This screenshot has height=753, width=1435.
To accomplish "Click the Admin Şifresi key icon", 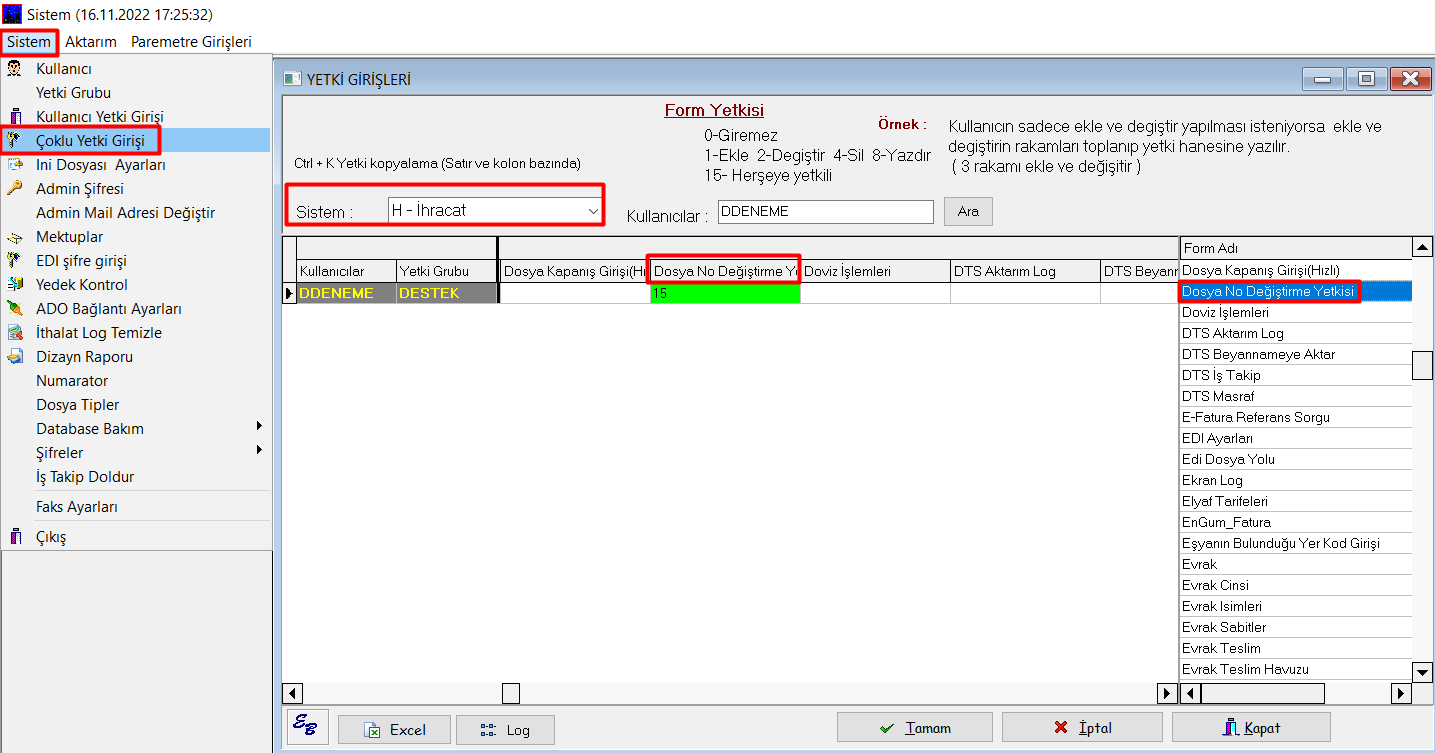I will click(14, 189).
